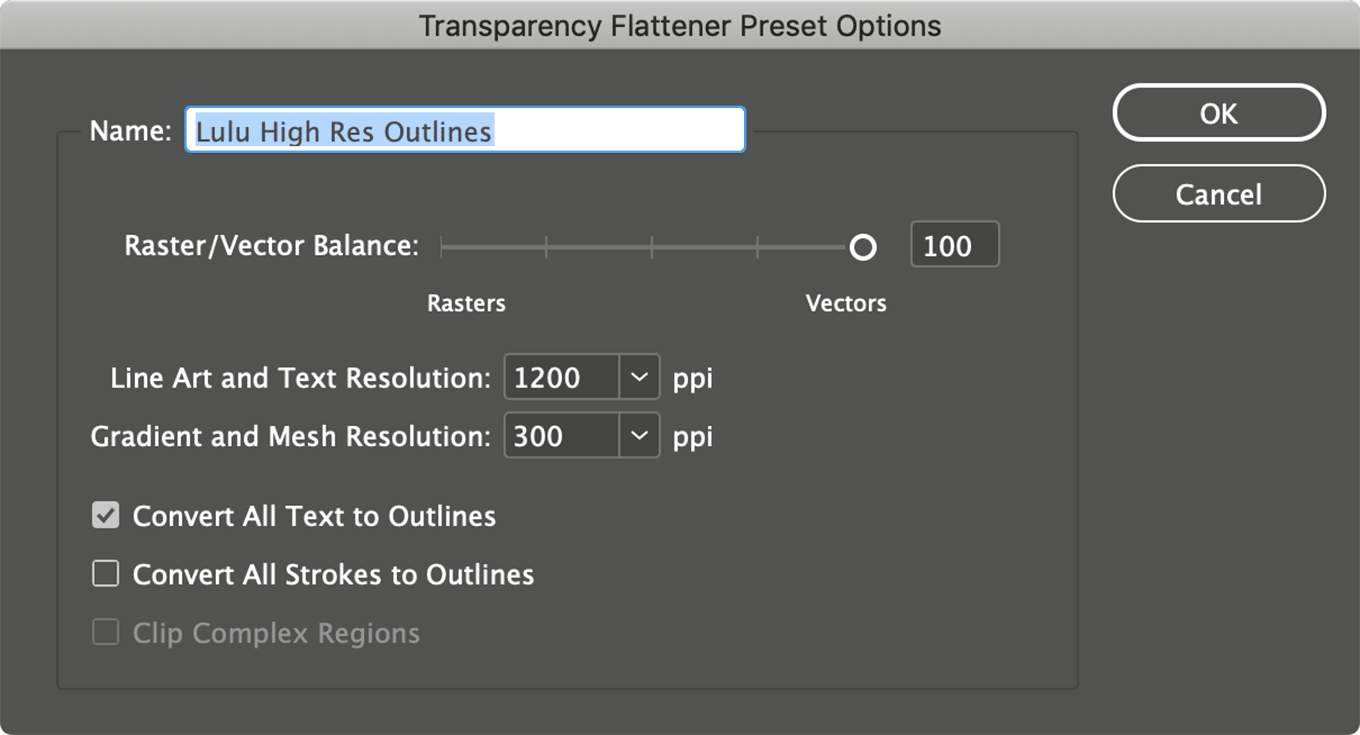Click the first quarter tick on the balance slider
This screenshot has width=1360, height=735.
click(546, 247)
